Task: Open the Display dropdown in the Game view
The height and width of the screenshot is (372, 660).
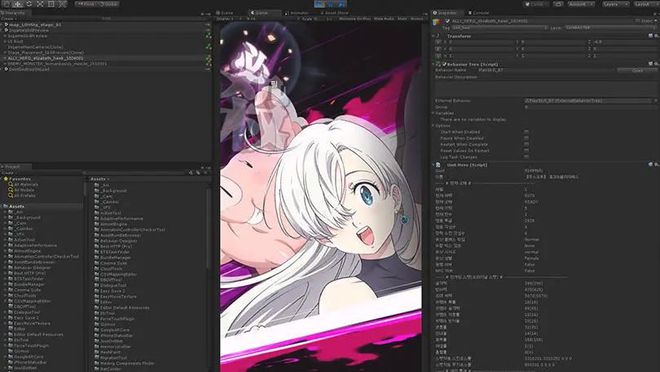Action: pos(230,19)
